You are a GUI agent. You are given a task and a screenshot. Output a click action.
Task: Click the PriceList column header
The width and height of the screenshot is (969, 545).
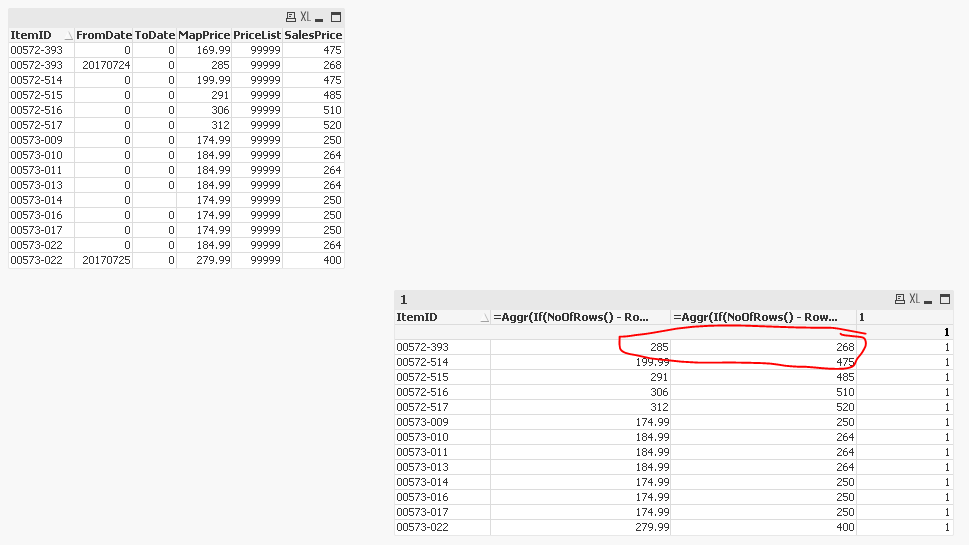(257, 35)
